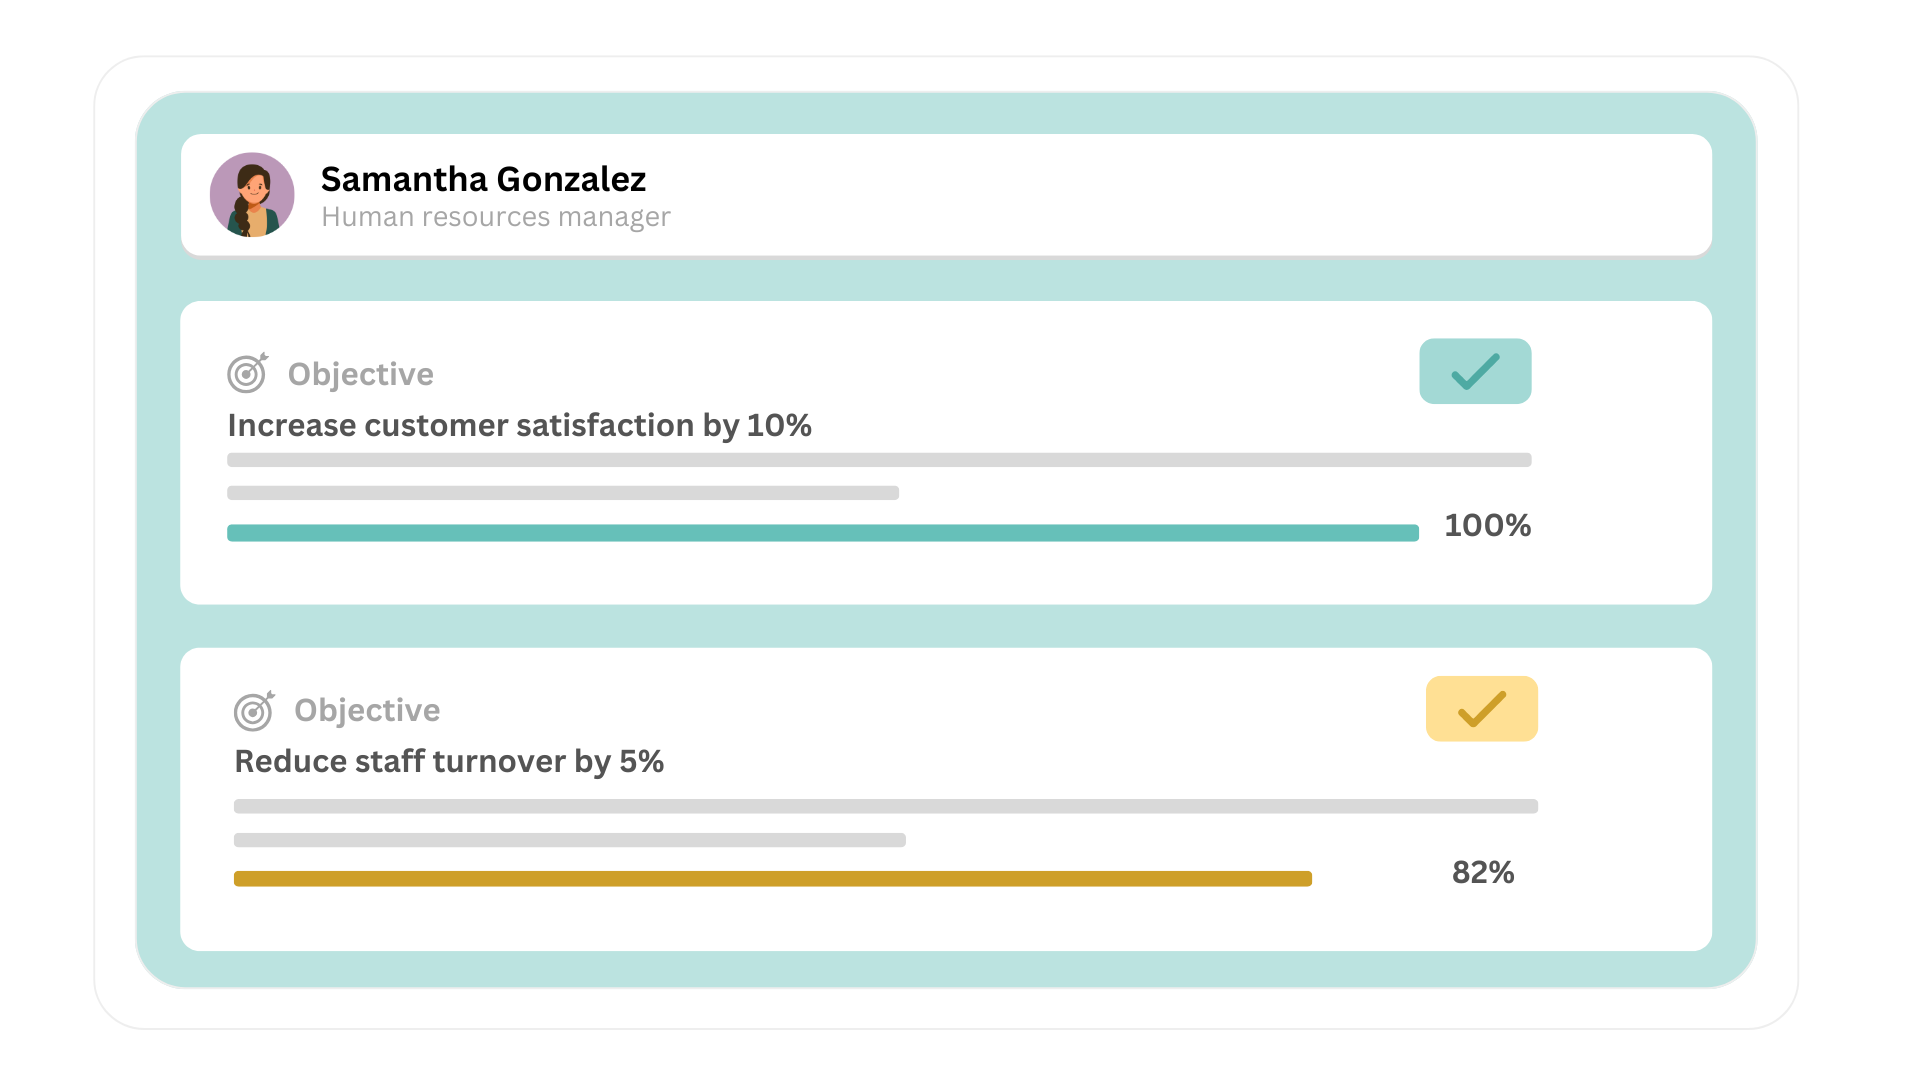
Task: Click the teal 100% progress bar
Action: [822, 533]
